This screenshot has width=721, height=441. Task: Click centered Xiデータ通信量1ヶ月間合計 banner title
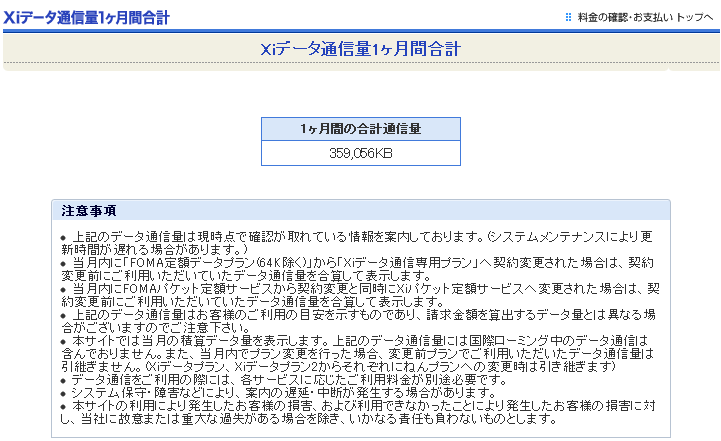click(360, 49)
